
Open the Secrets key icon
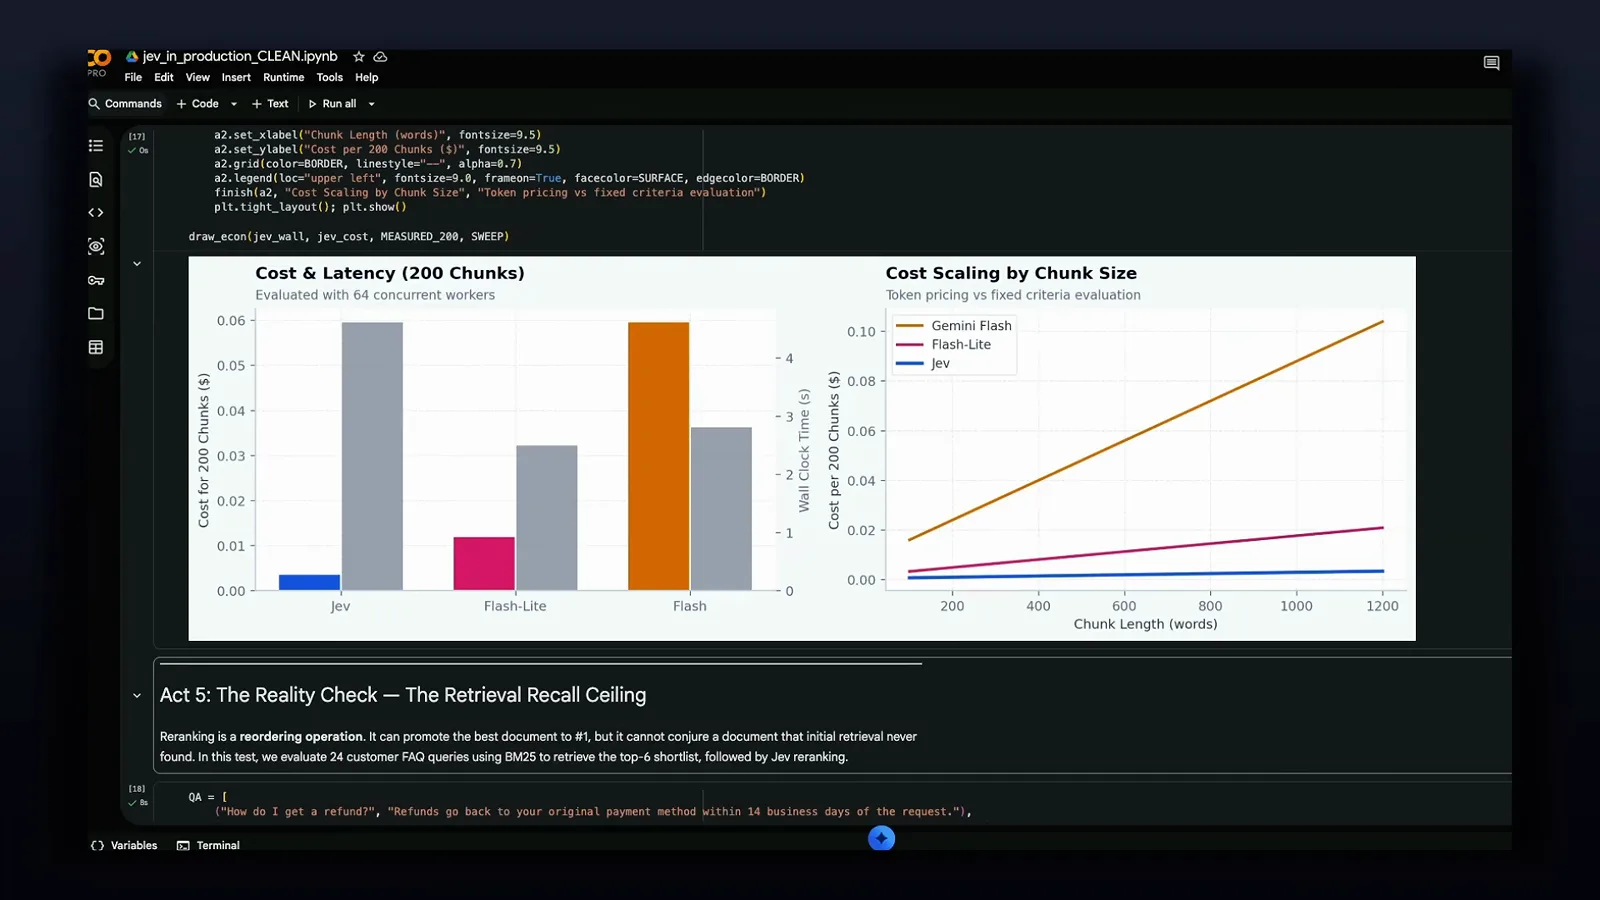tap(96, 280)
